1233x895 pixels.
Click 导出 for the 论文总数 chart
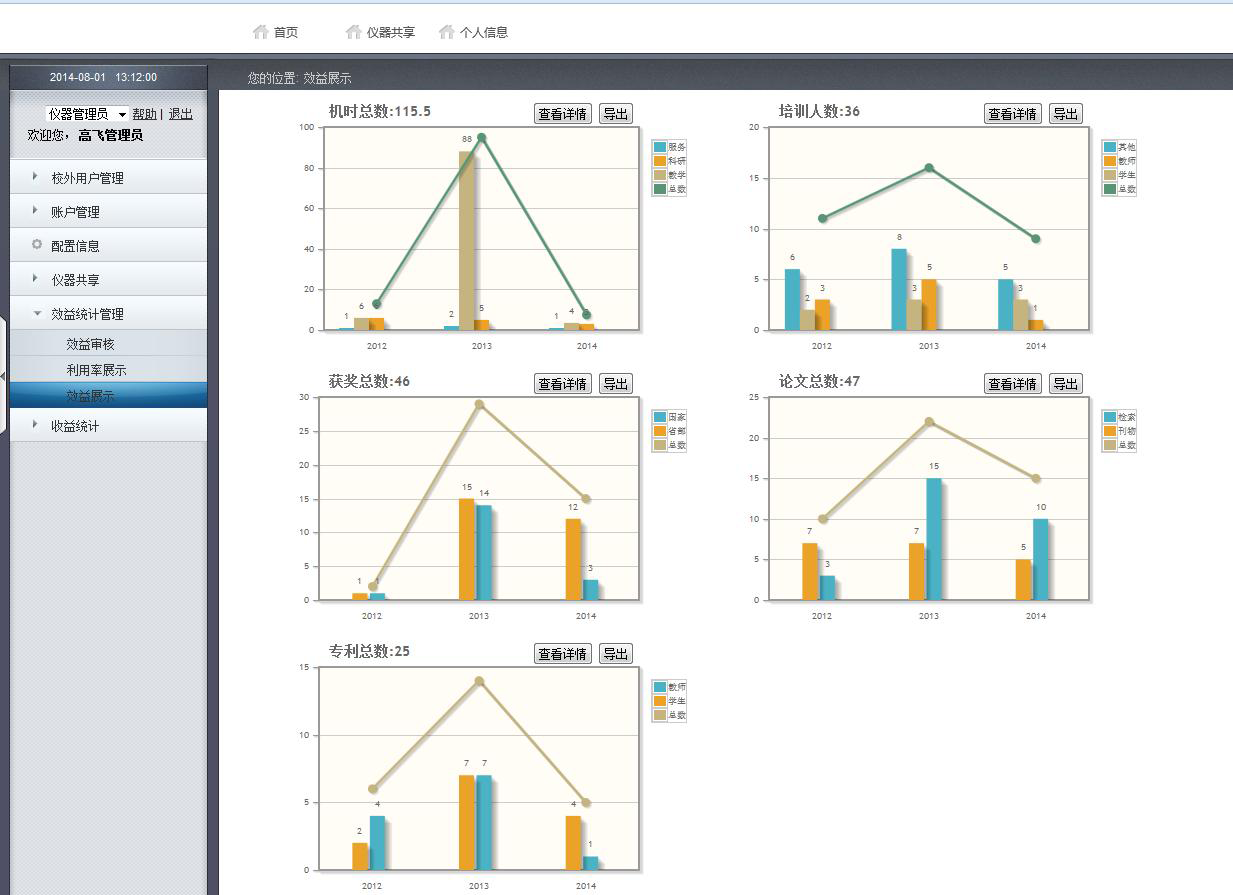point(1065,384)
